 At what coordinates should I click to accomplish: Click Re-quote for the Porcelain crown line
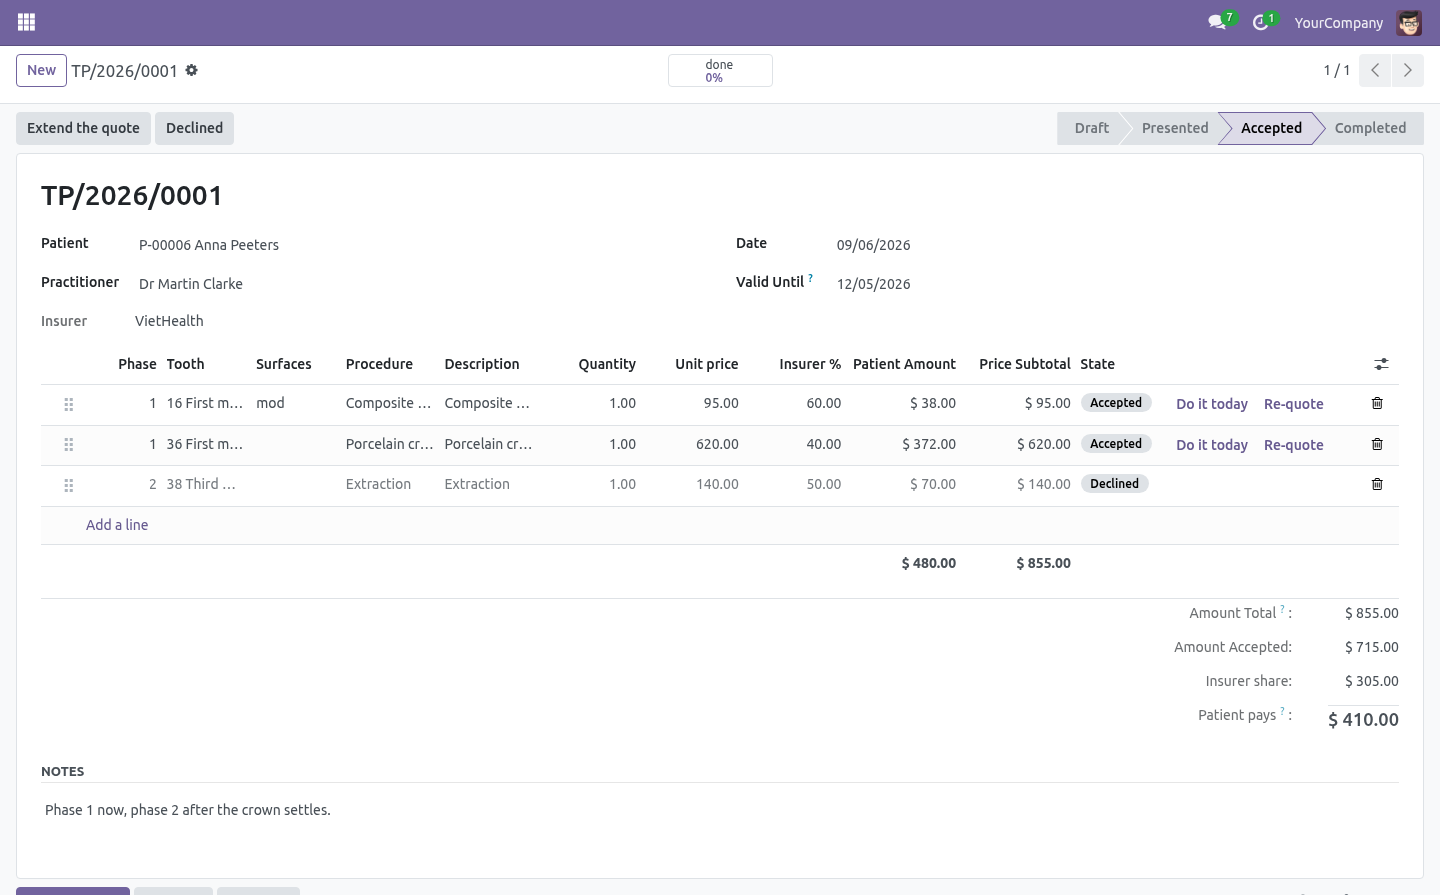tap(1293, 445)
